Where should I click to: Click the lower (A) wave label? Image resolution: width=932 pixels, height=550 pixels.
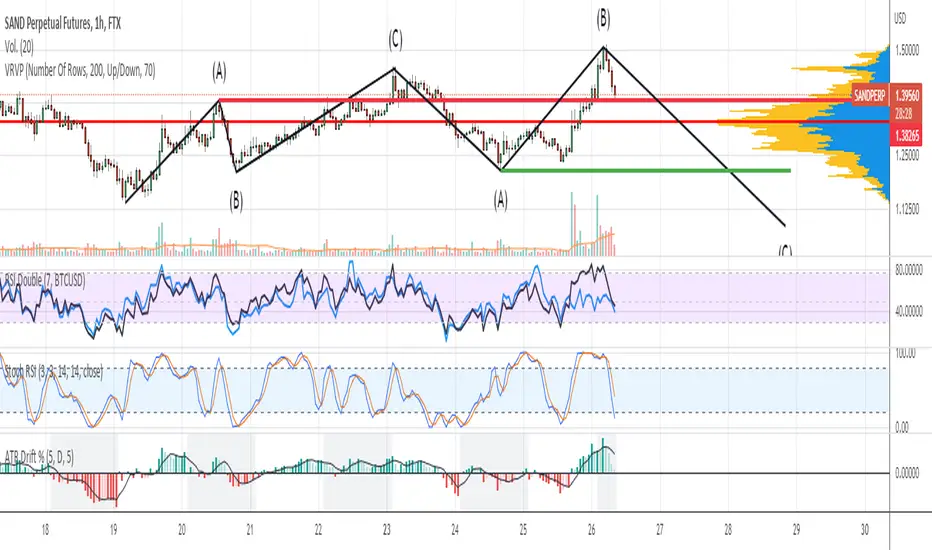click(500, 200)
